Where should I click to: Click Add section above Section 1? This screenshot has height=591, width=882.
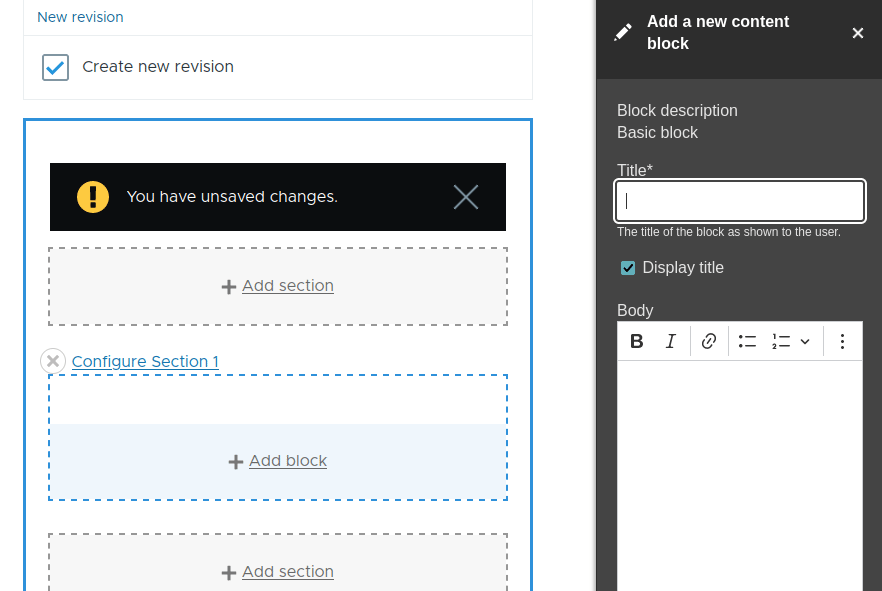[x=277, y=285]
